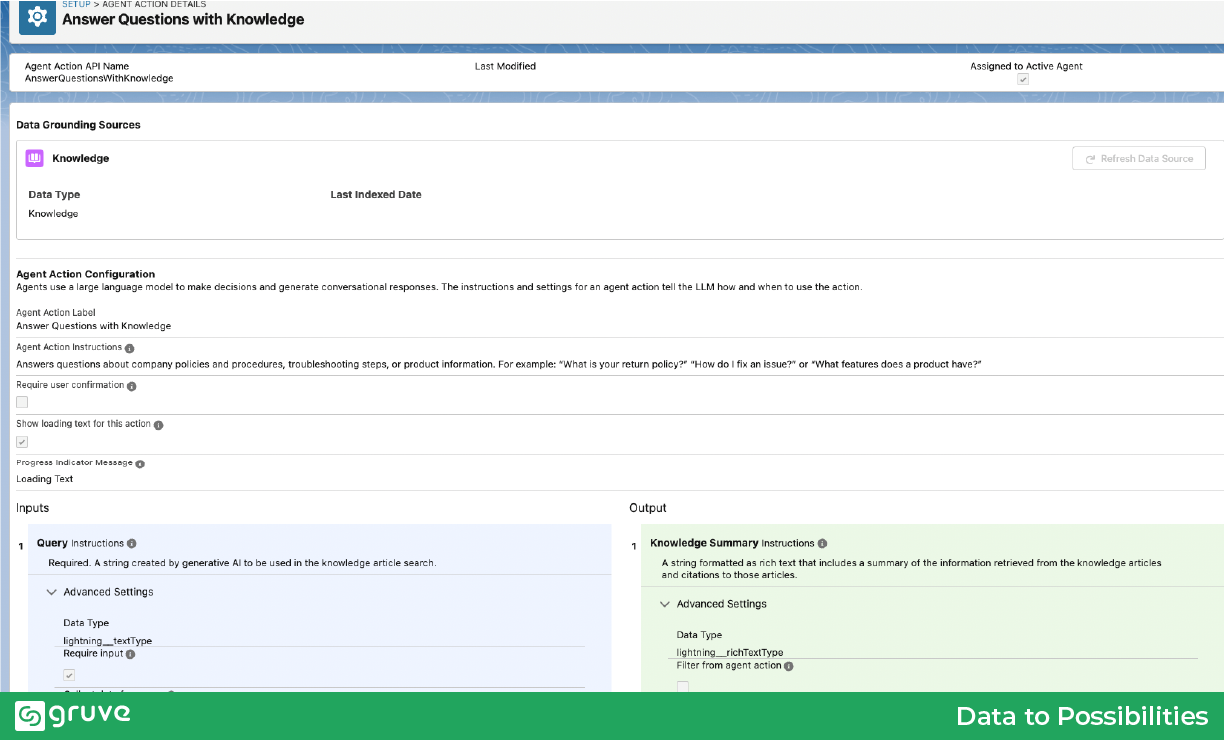Open the SETUP breadcrumb link

76,4
